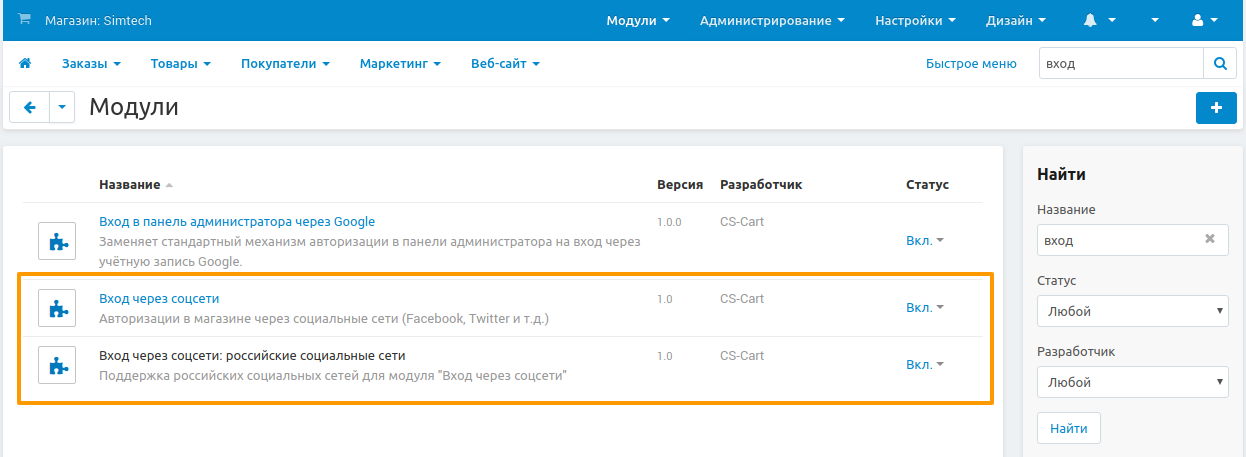Open the Статус filter dropdown
This screenshot has width=1246, height=457.
coord(1132,311)
